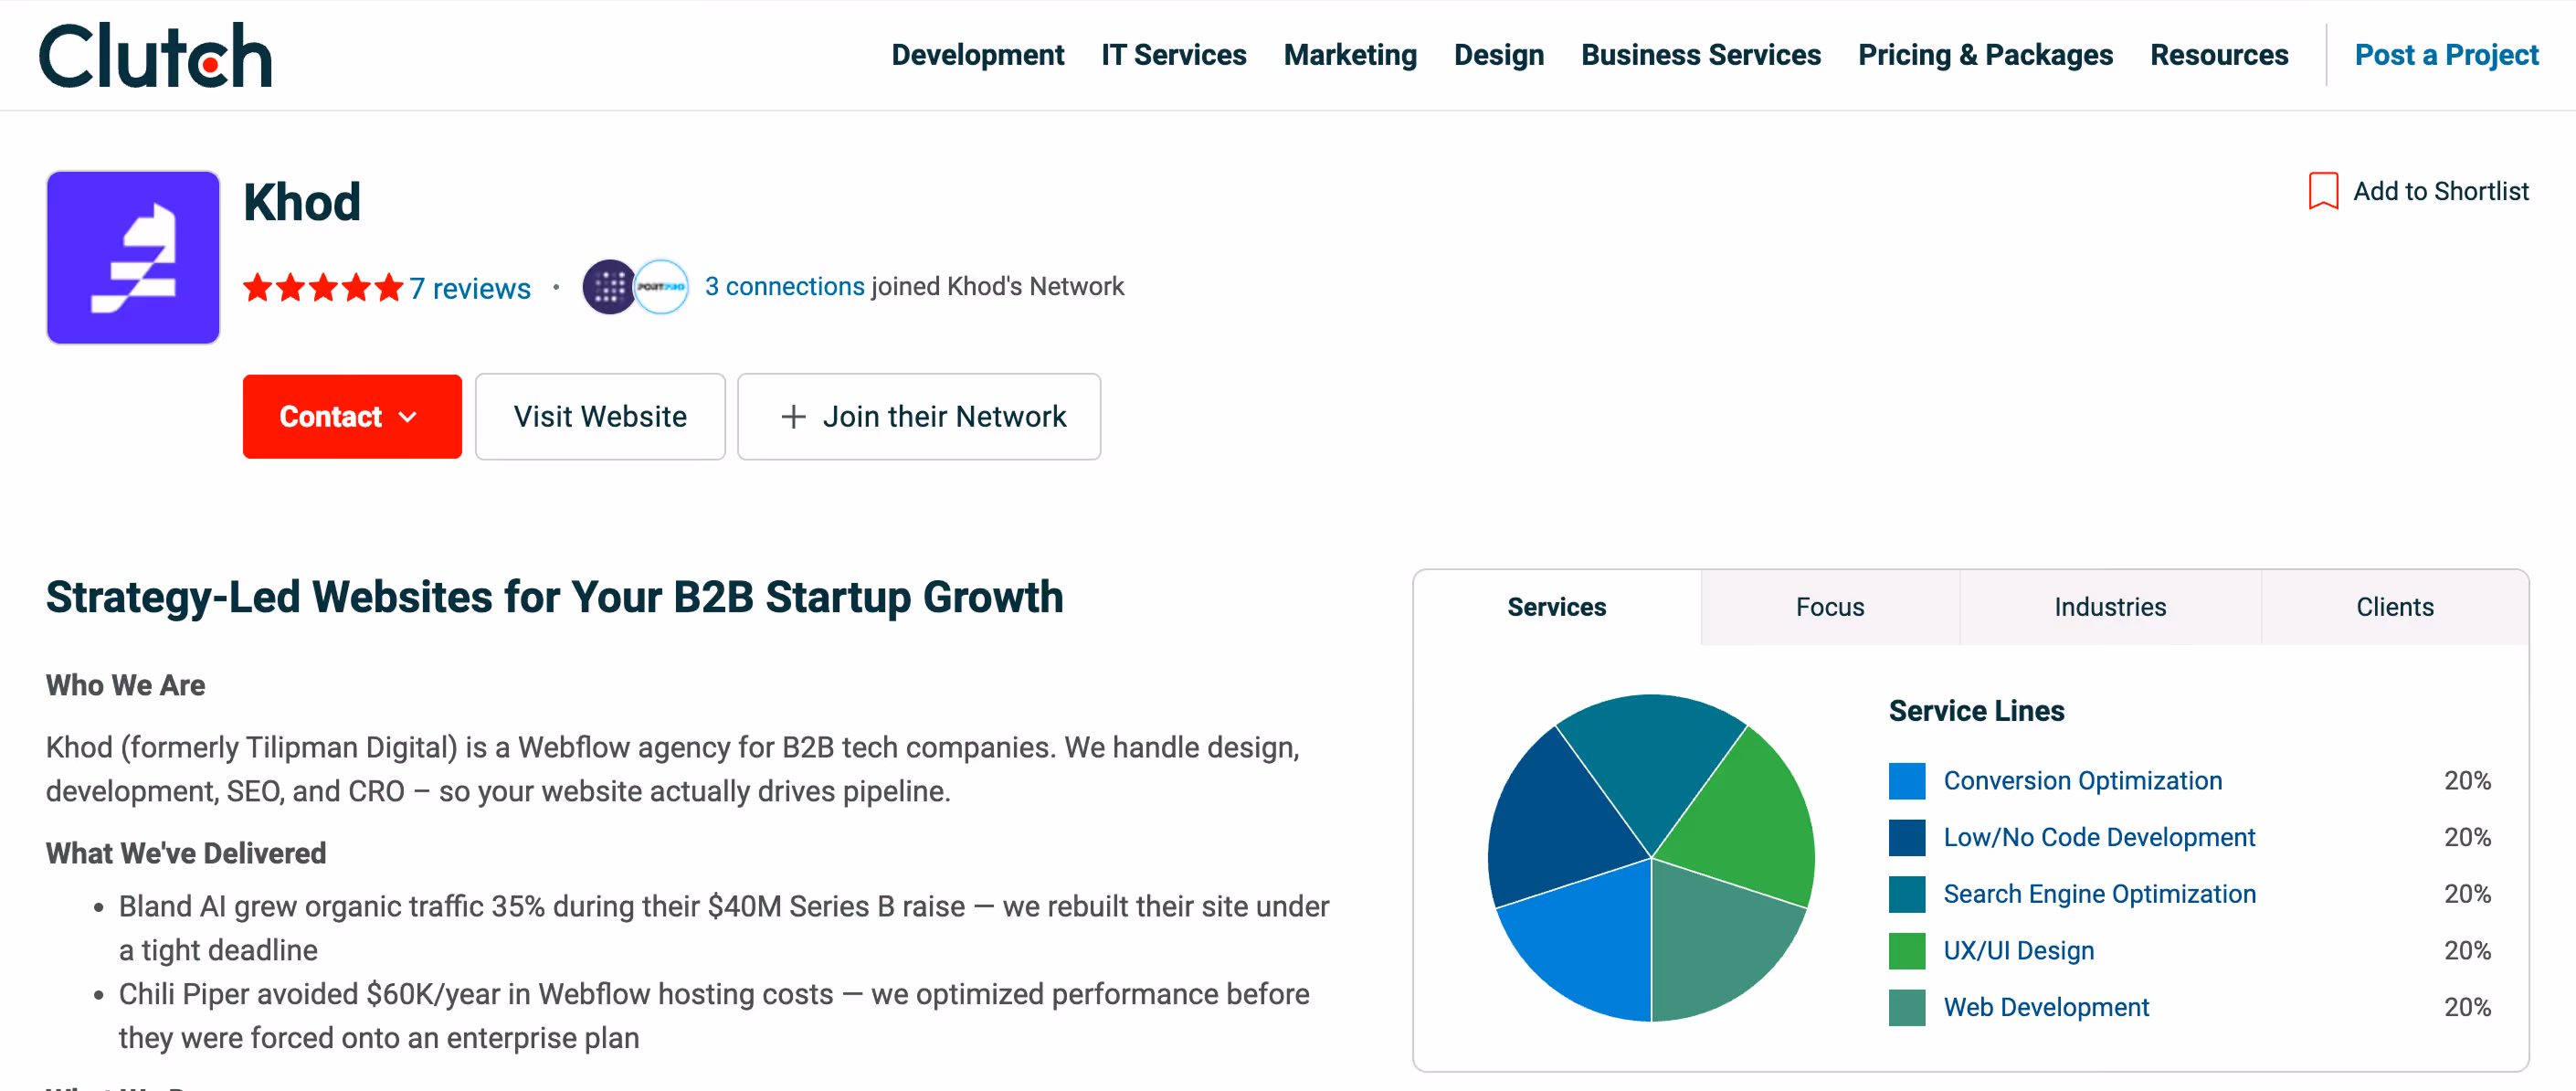2576x1091 pixels.
Task: Click the Khod company logo
Action: click(x=133, y=257)
